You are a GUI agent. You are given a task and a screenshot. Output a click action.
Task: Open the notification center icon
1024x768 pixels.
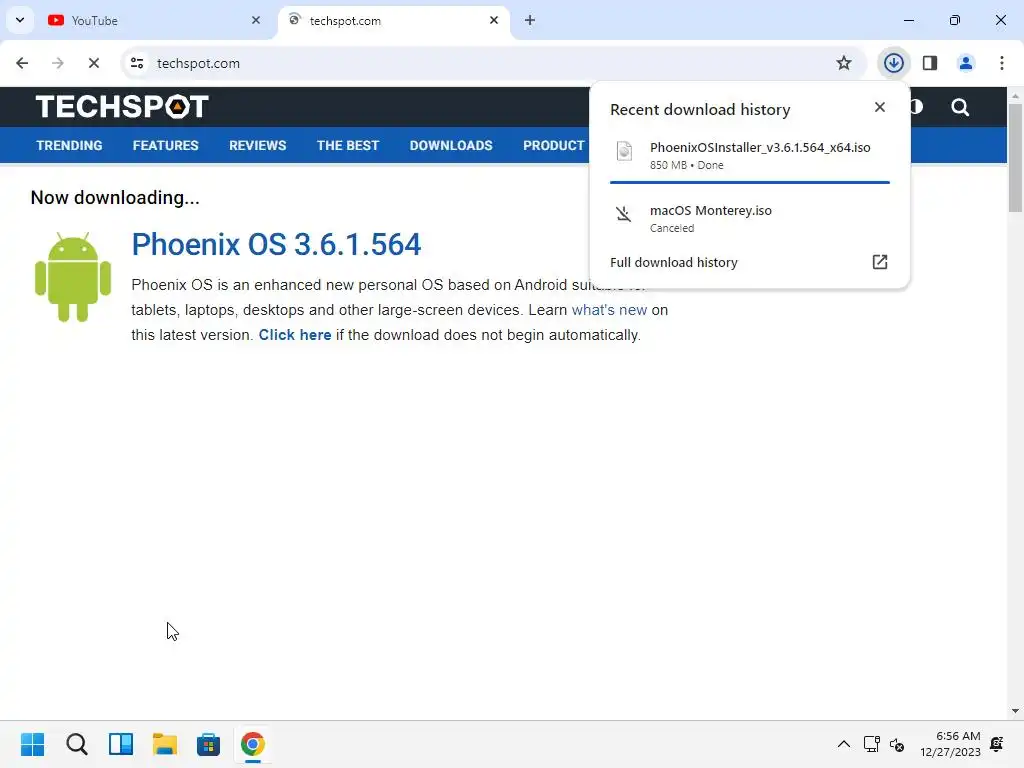pyautogui.click(x=997, y=744)
